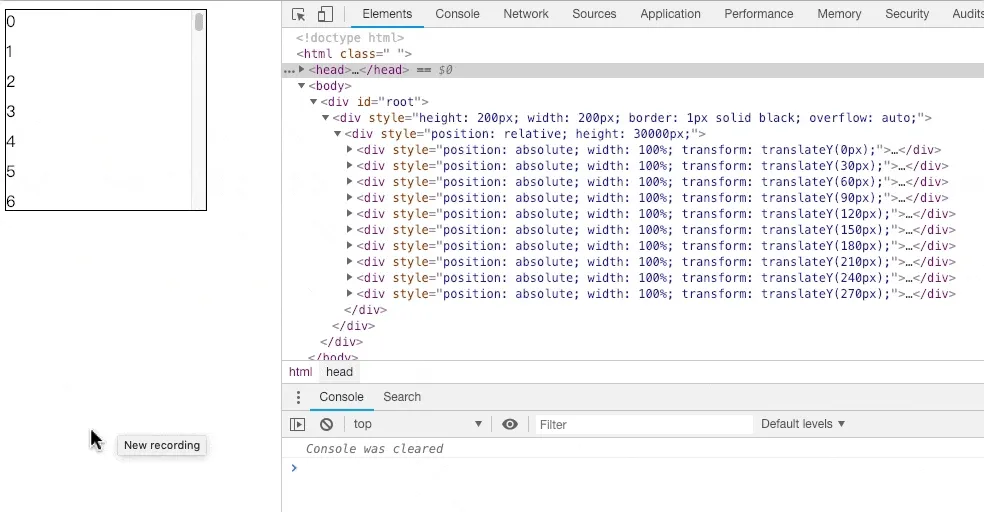Click list item 3 in the scroll box
This screenshot has height=512, width=984.
(11, 112)
